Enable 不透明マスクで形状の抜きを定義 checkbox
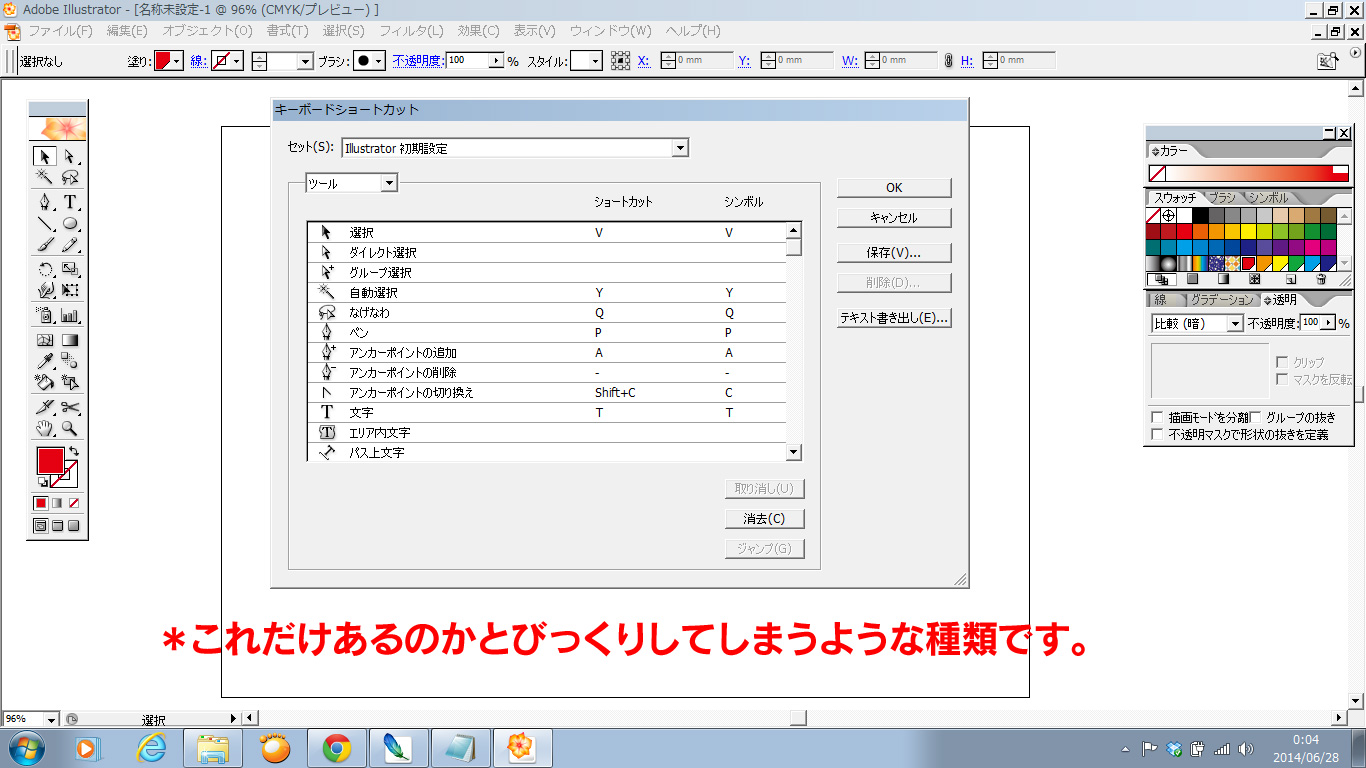 [x=1157, y=435]
